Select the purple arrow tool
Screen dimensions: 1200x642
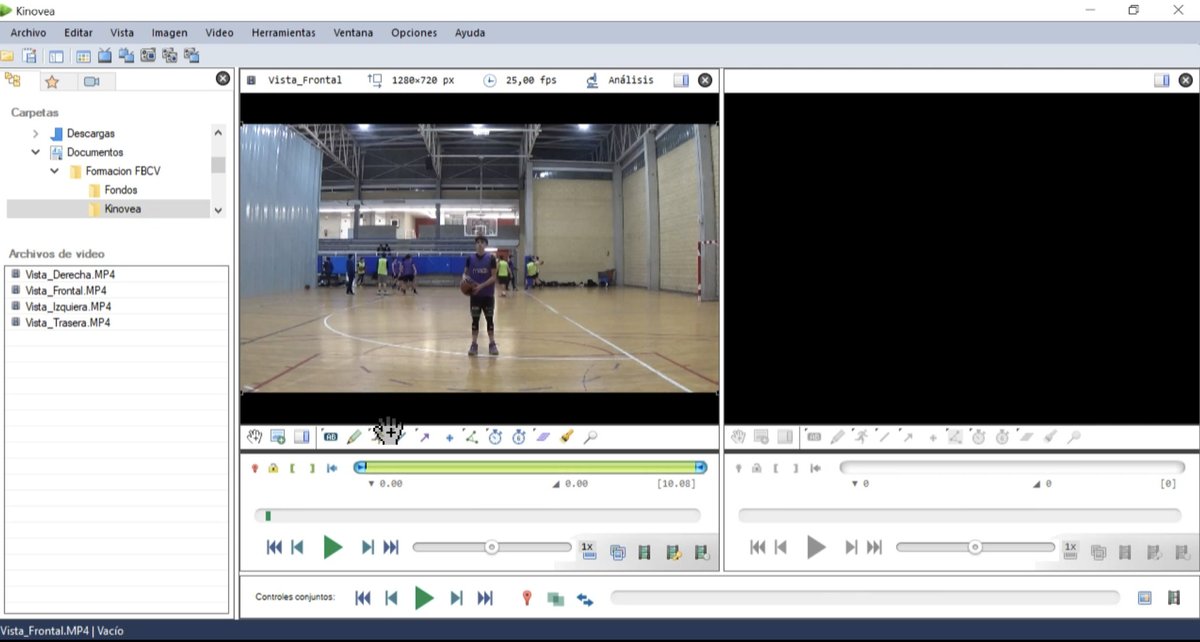424,437
